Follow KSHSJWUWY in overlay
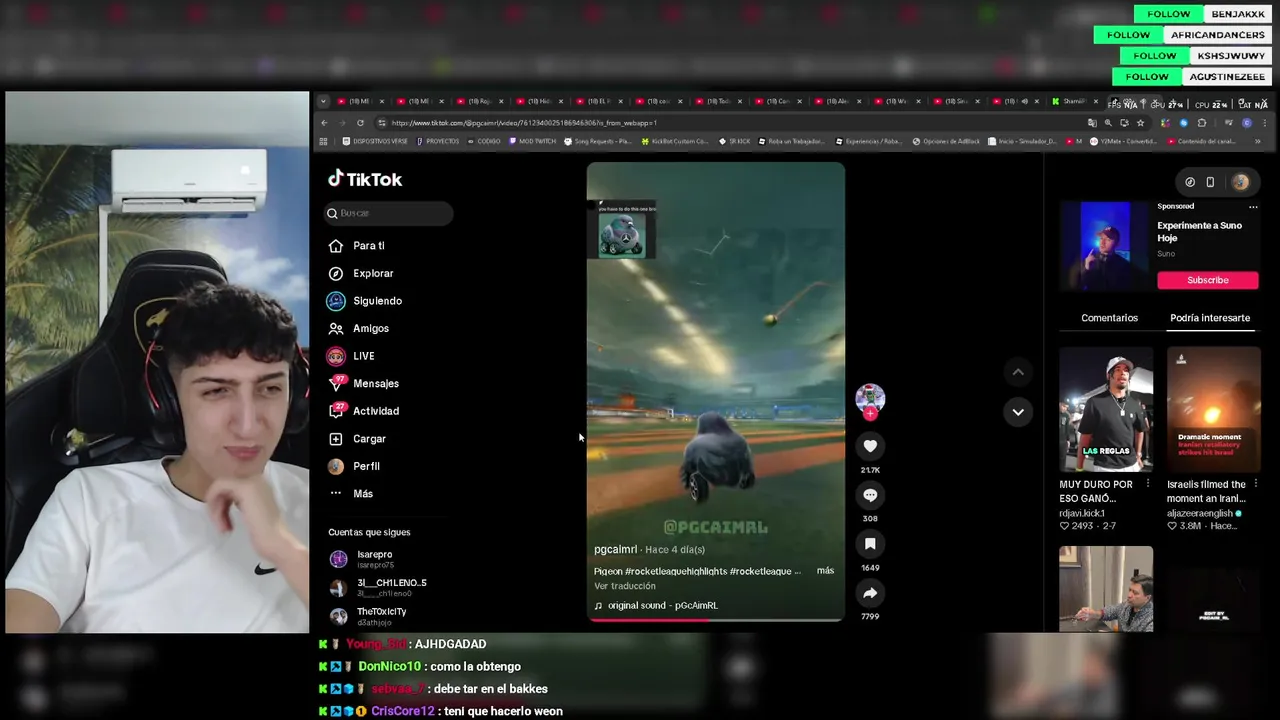 [1155, 56]
